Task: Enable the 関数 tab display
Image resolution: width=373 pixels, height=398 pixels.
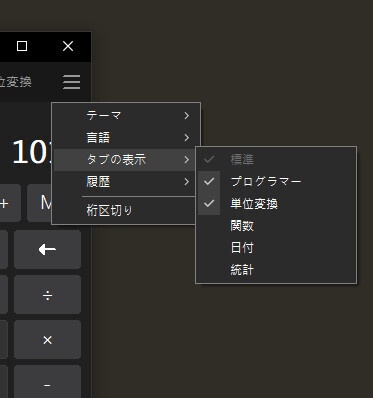Action: pyautogui.click(x=276, y=226)
